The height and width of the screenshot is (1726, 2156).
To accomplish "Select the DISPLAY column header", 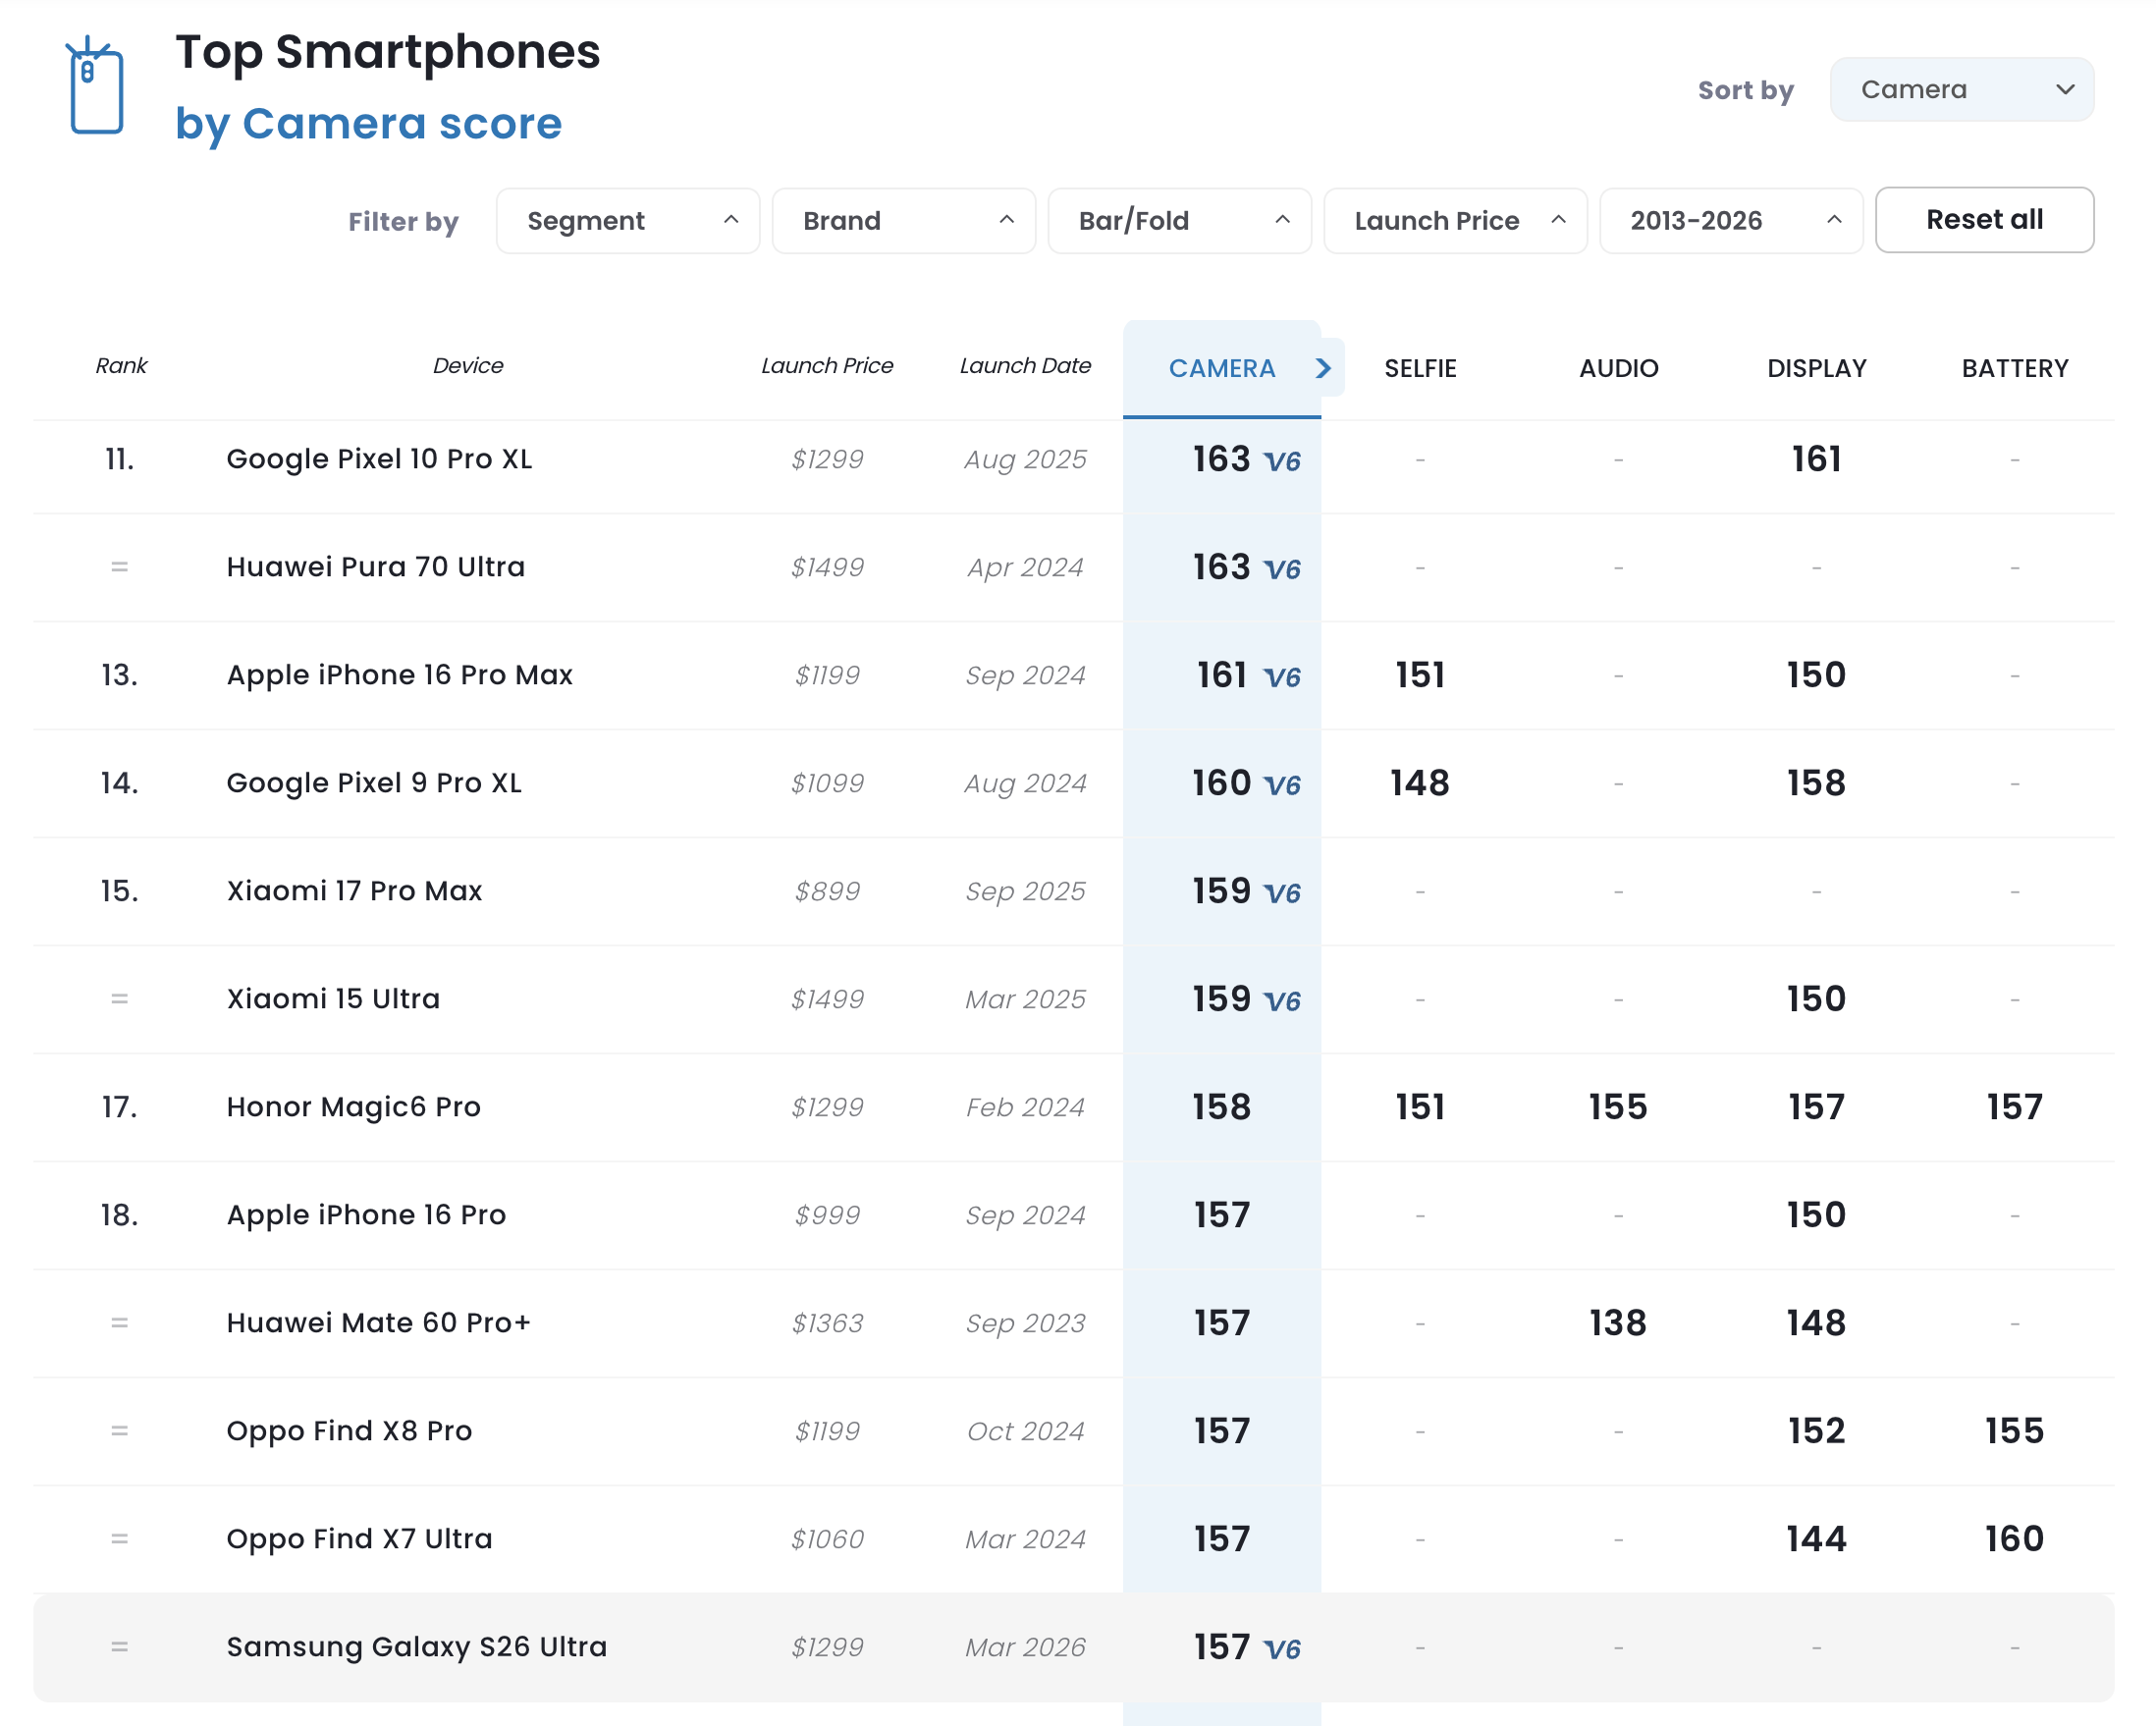I will pyautogui.click(x=1816, y=368).
